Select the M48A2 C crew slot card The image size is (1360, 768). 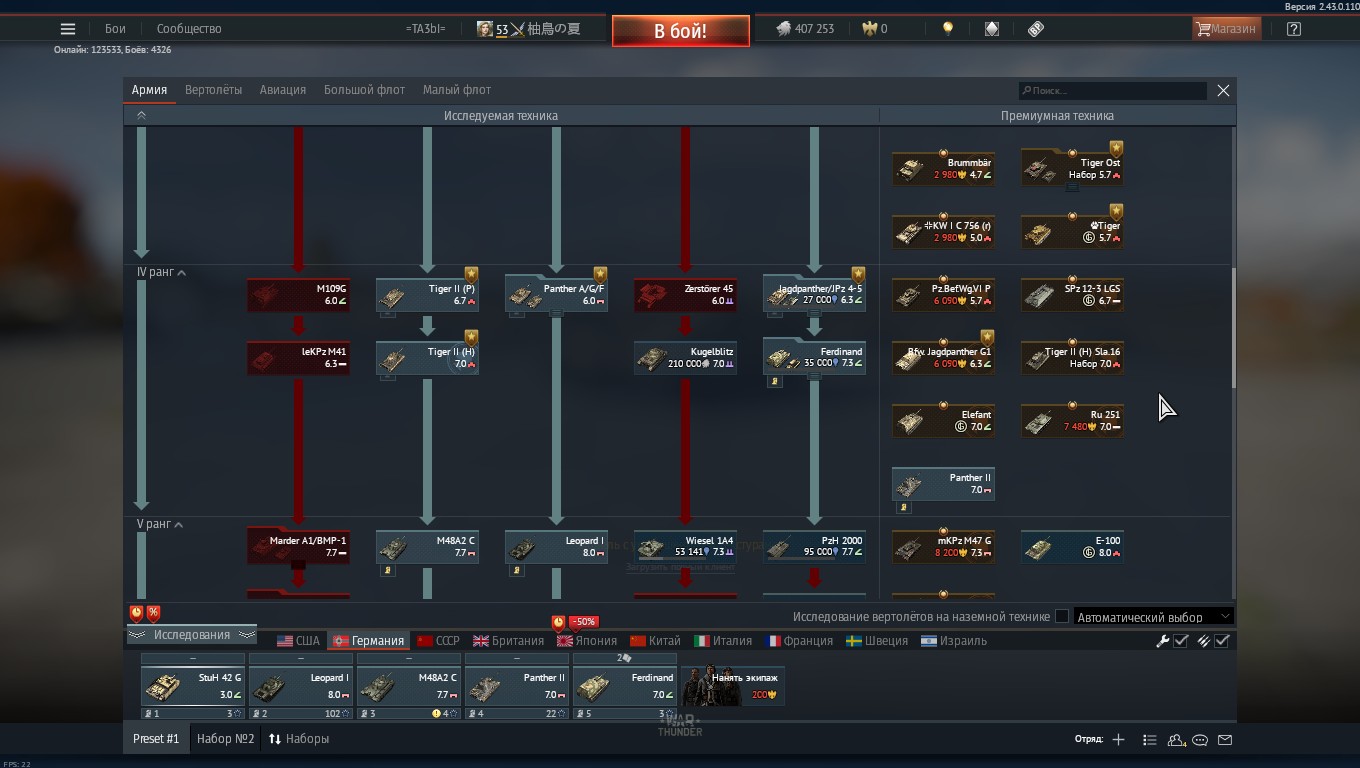click(409, 686)
